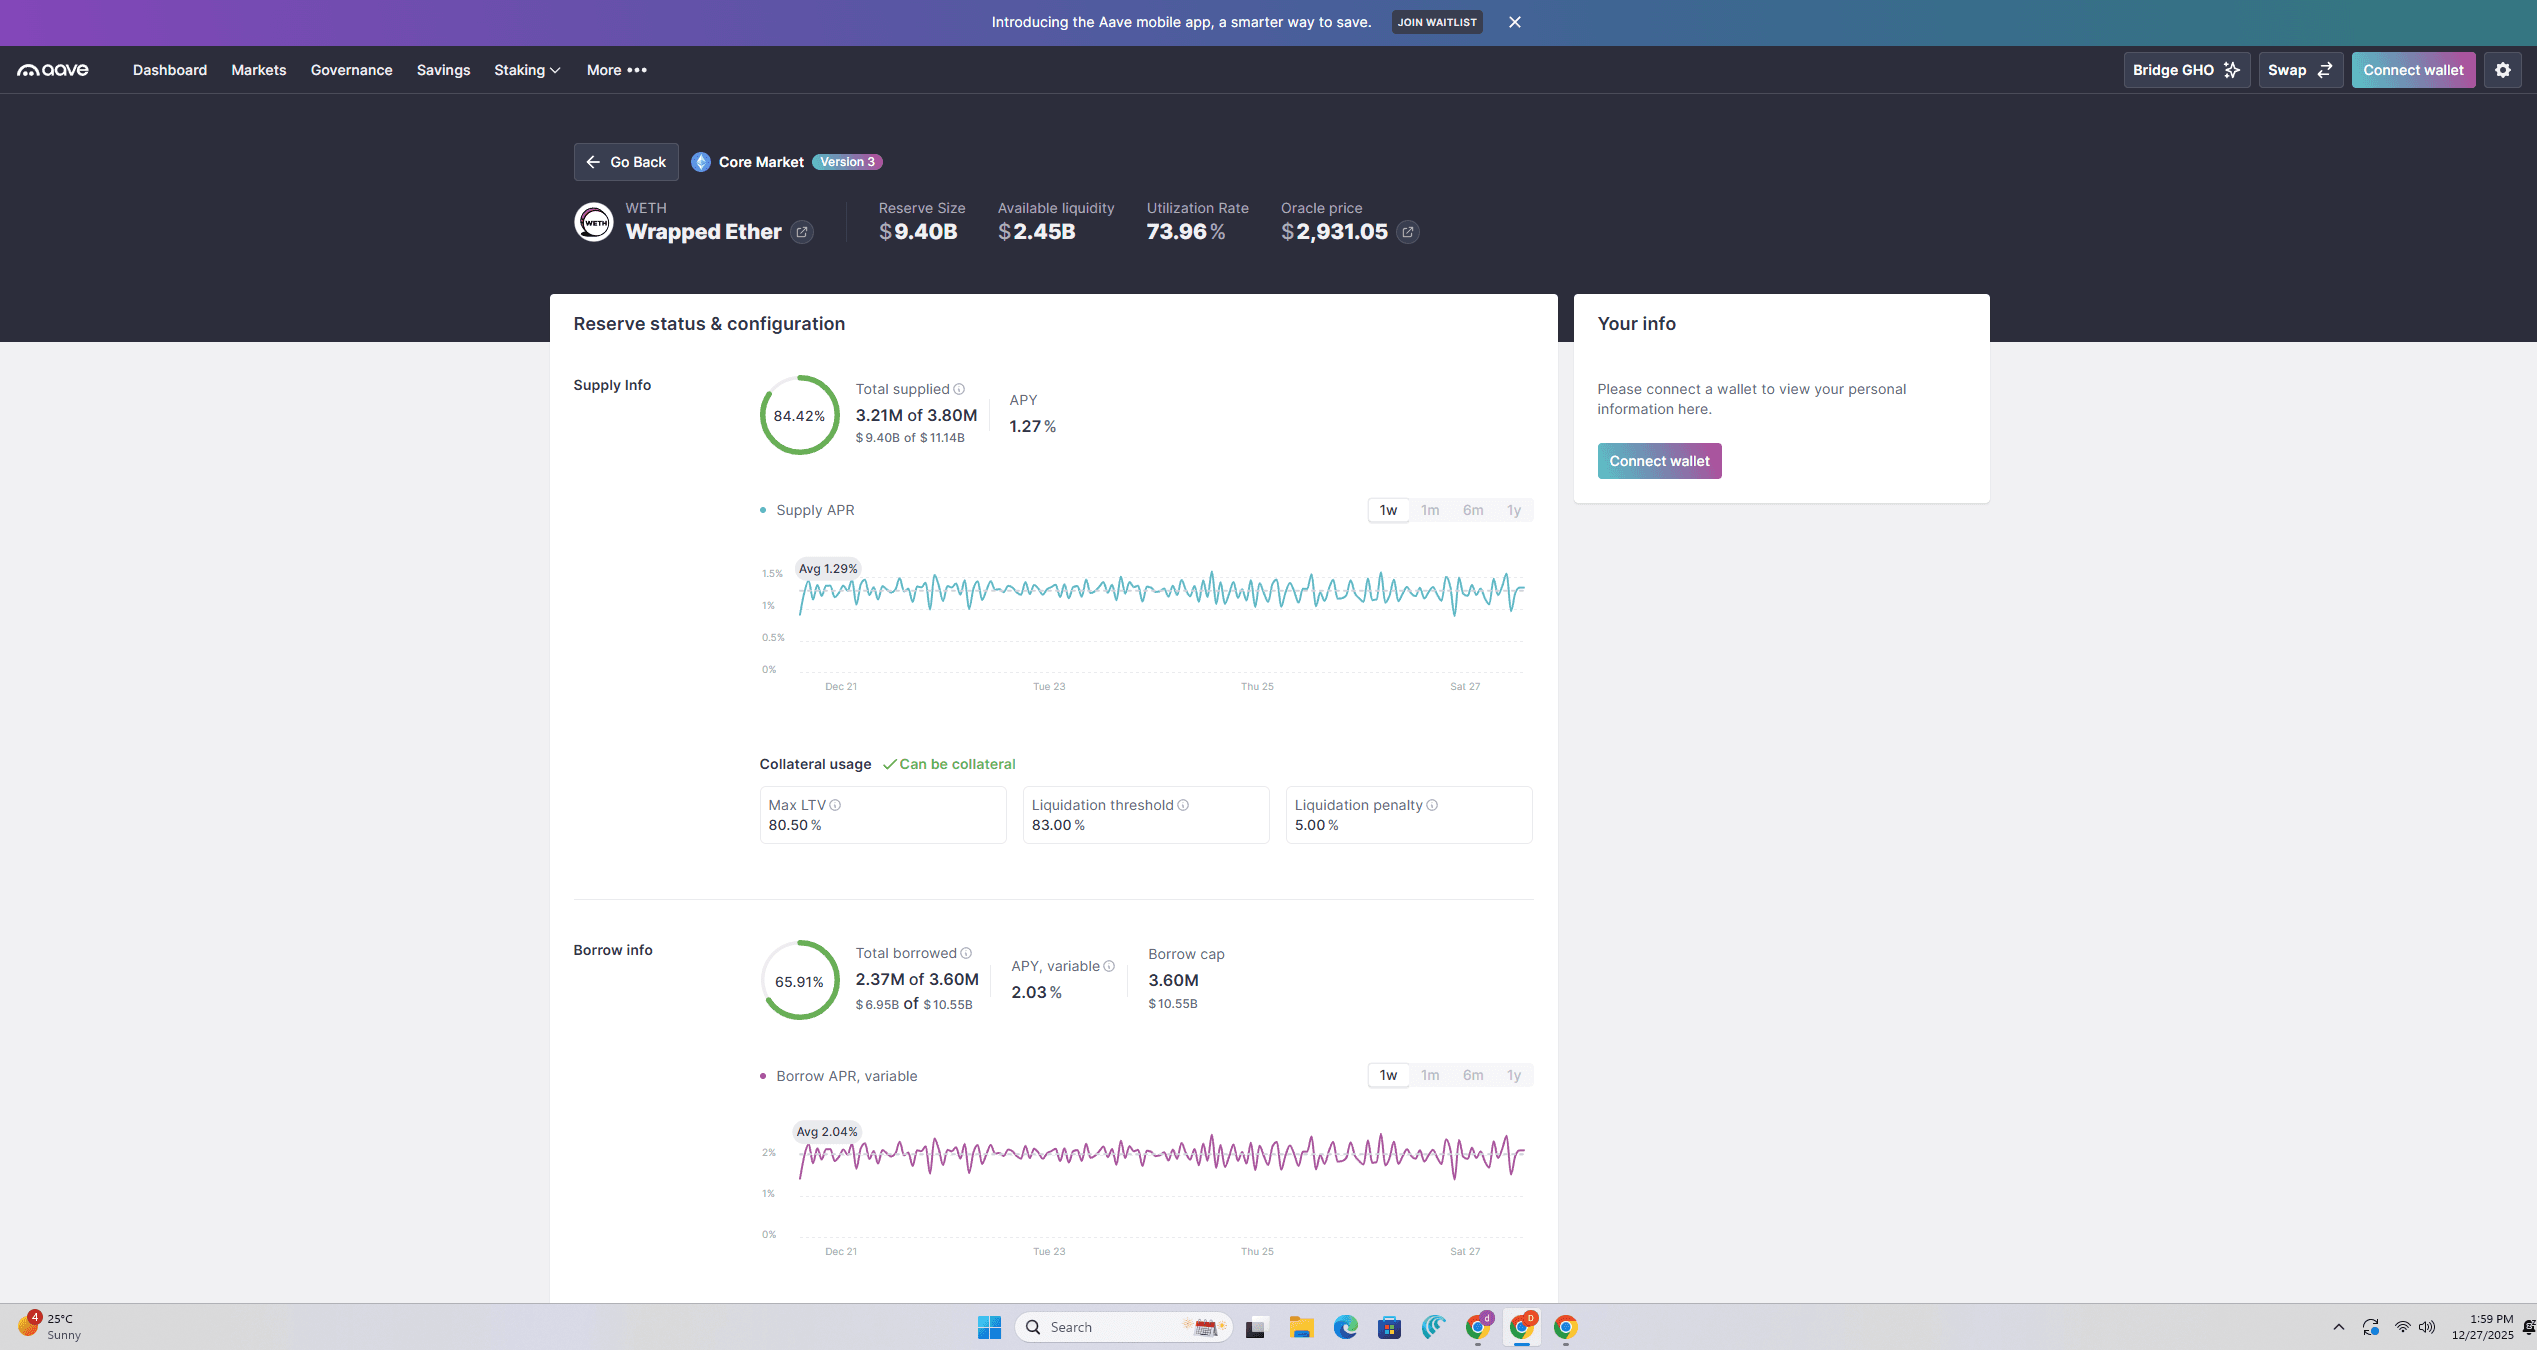
Task: Click the Swap arrows icon
Action: pos(2327,69)
